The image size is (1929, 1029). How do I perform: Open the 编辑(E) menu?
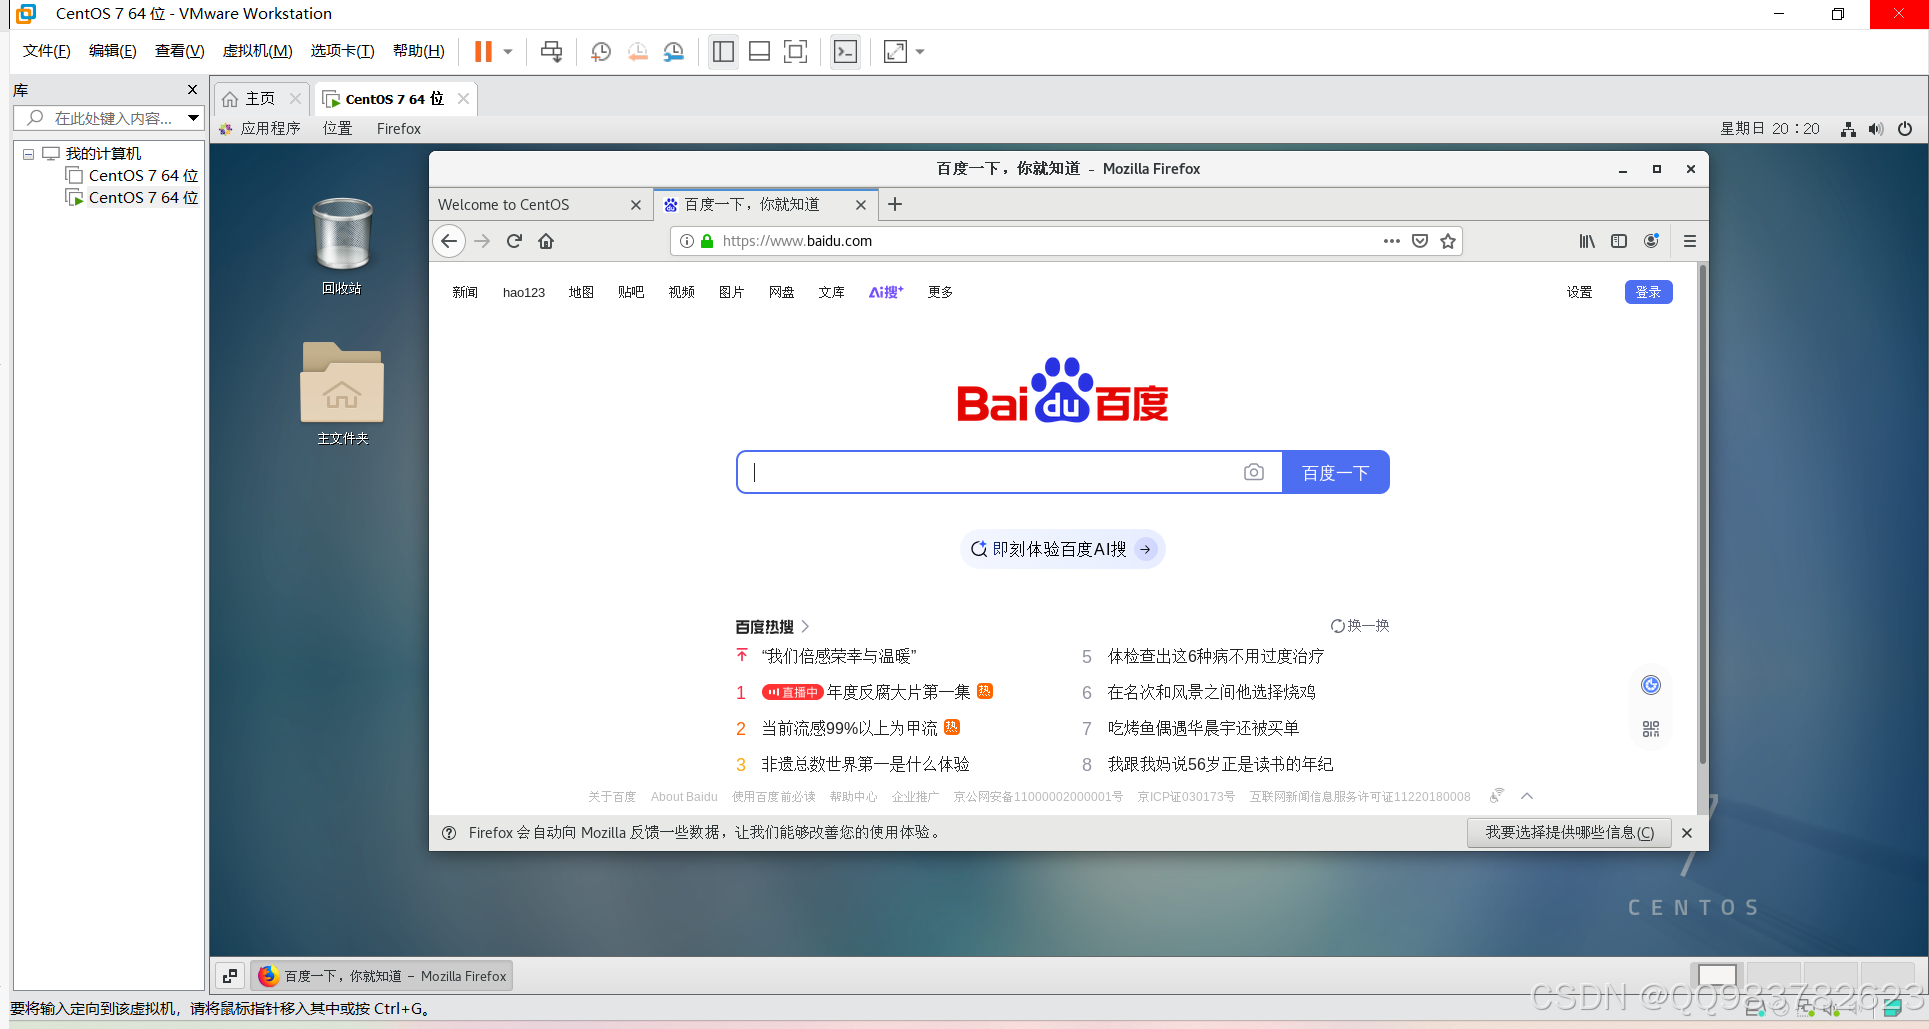[x=112, y=51]
